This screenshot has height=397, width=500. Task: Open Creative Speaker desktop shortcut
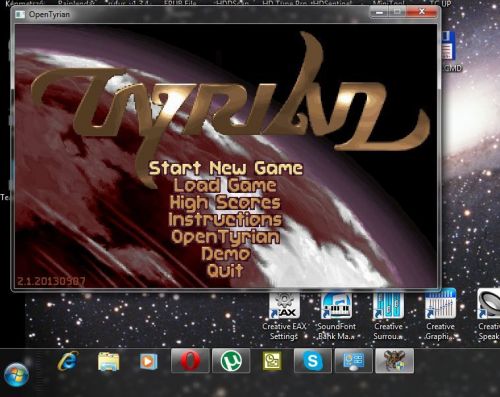click(489, 315)
